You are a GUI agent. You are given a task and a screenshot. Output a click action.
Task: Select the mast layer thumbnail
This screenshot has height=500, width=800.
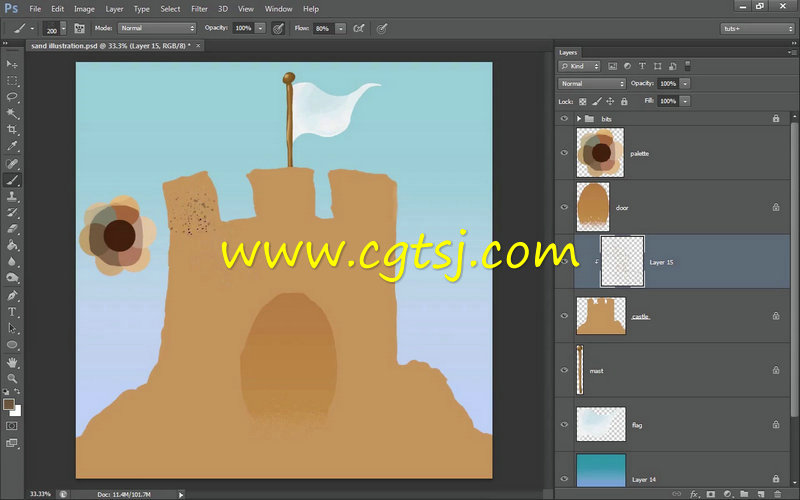pos(580,370)
